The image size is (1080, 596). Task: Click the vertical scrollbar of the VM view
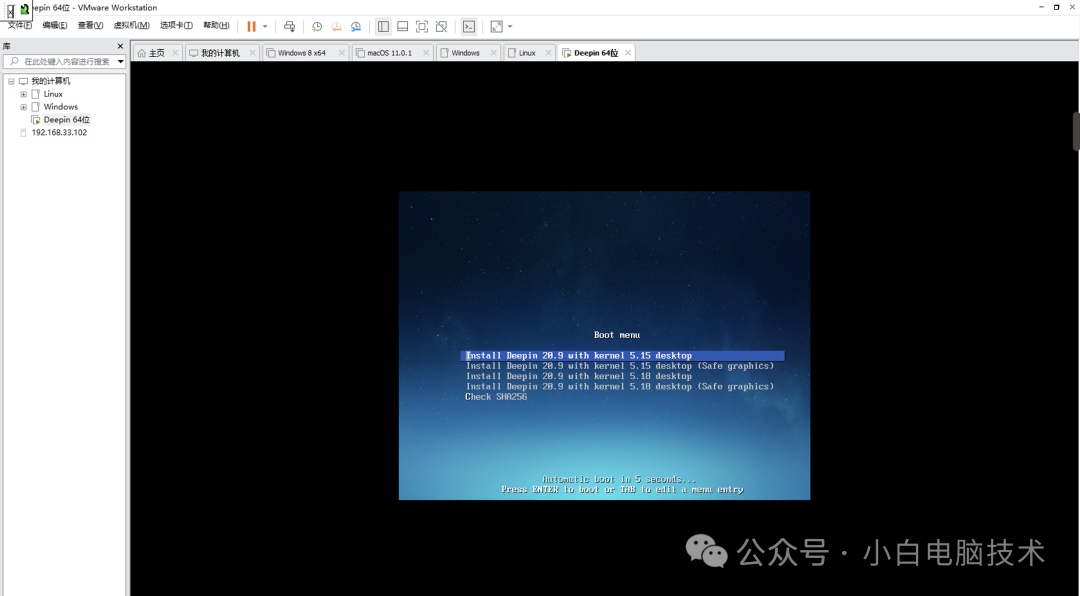(x=1076, y=131)
